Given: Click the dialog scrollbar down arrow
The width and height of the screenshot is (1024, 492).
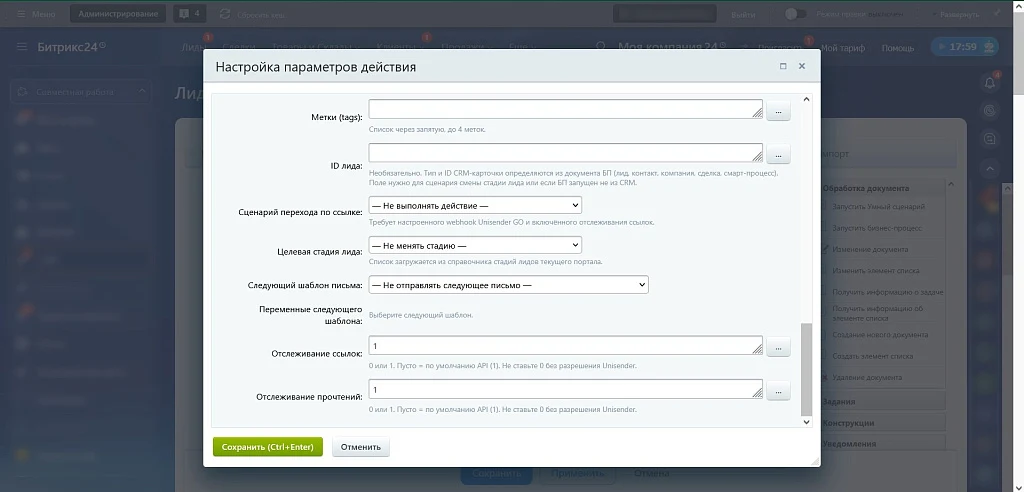Looking at the screenshot, I should click(806, 422).
